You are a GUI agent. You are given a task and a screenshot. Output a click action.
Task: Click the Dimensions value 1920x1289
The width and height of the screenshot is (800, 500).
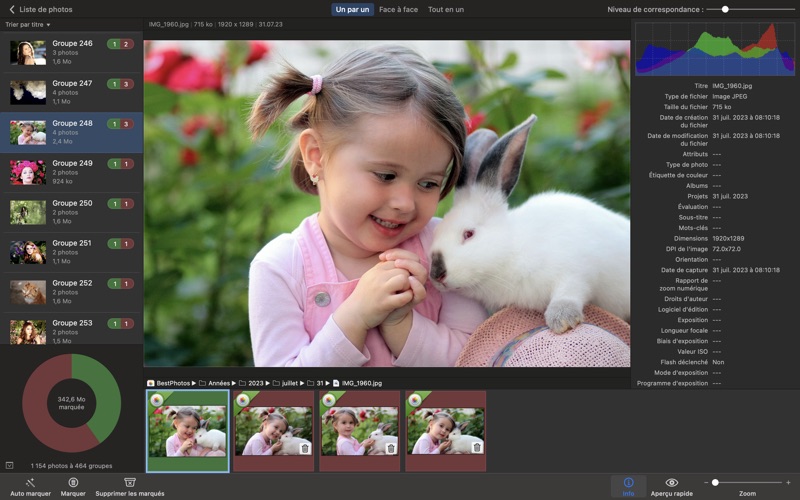pyautogui.click(x=730, y=238)
